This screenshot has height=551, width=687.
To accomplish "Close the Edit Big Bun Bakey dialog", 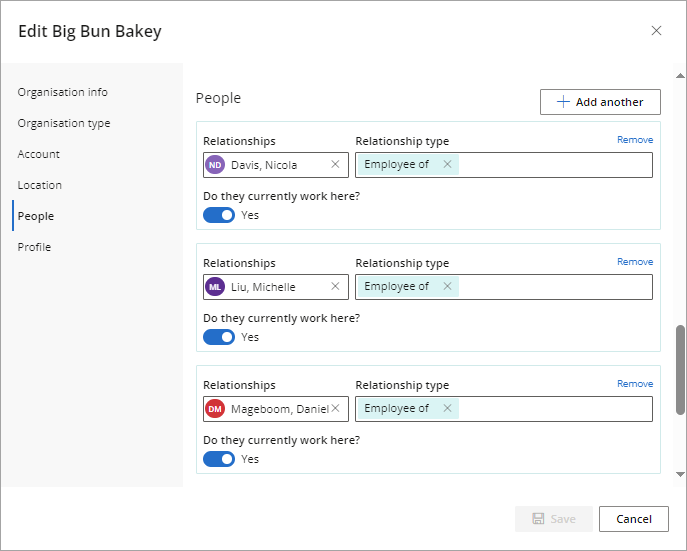I will click(x=656, y=31).
